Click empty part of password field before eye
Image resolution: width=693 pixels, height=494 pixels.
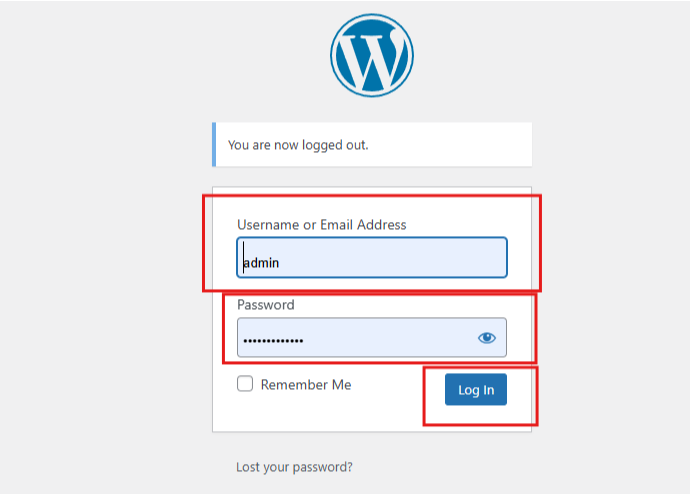tap(389, 338)
